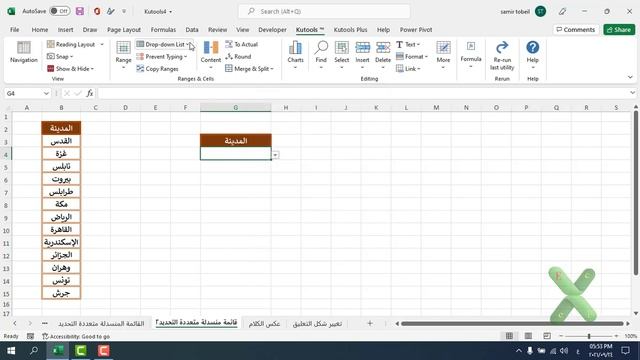The width and height of the screenshot is (640, 360).
Task: Apply the To Actual tool
Action: [242, 44]
